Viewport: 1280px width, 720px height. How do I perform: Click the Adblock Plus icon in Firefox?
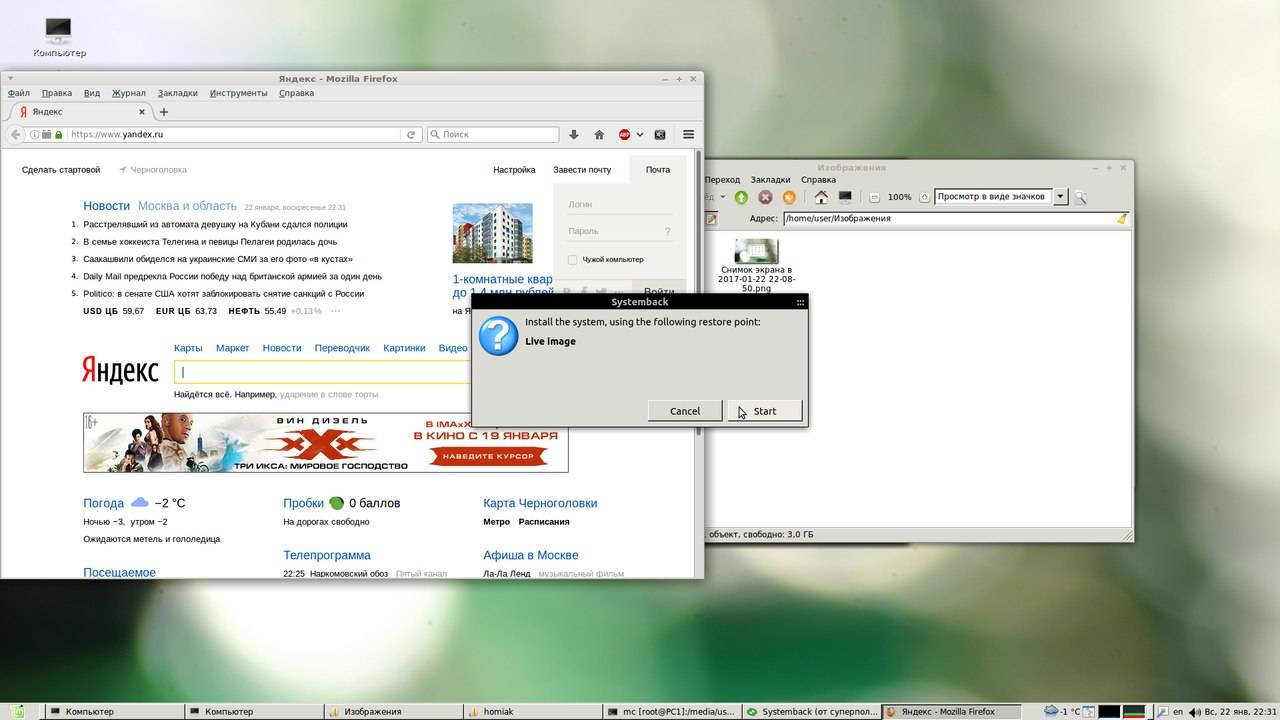pyautogui.click(x=625, y=134)
